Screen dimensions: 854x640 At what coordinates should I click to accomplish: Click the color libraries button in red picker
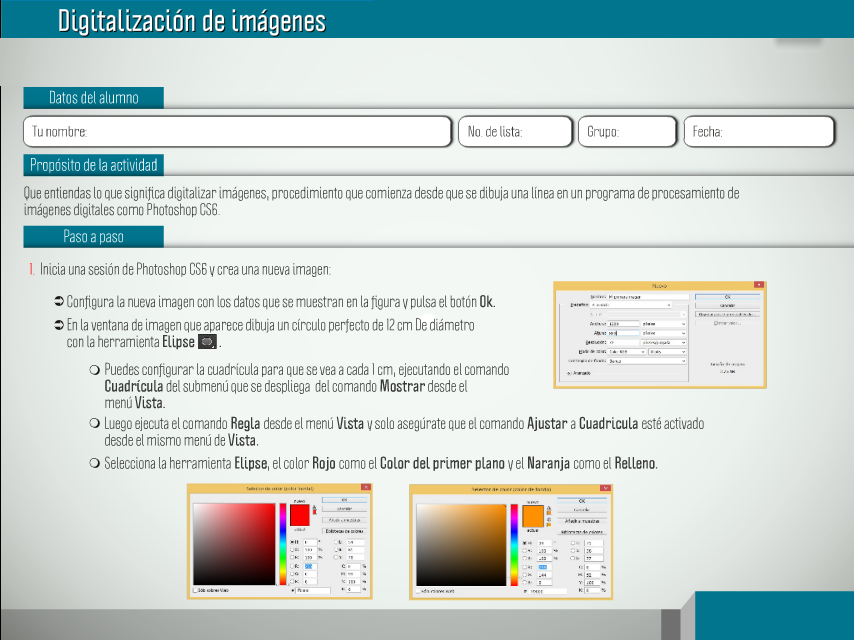click(x=344, y=529)
